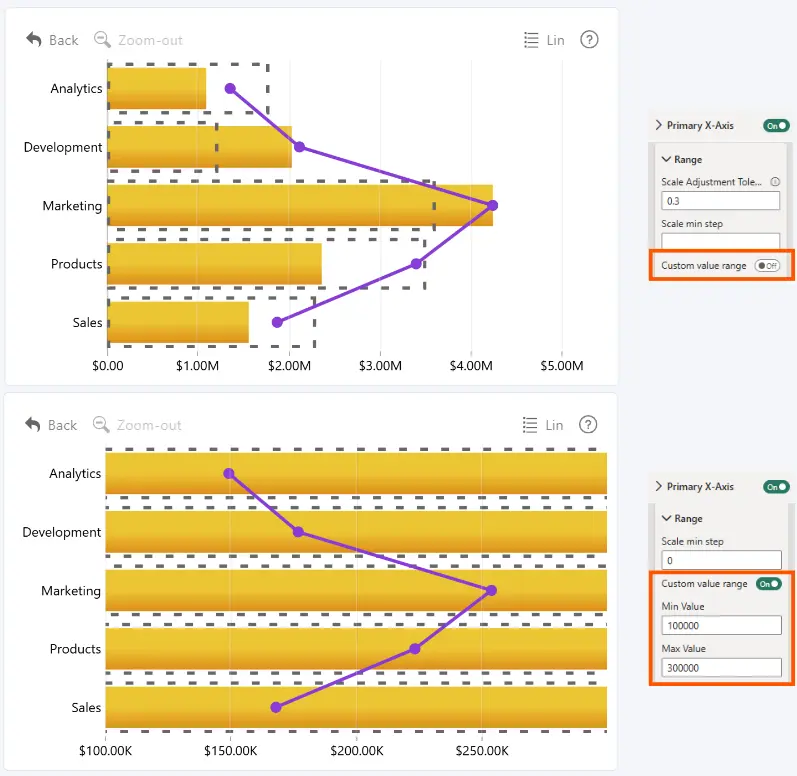Click the Marketing category label in top chart
The width and height of the screenshot is (797, 776).
[72, 206]
